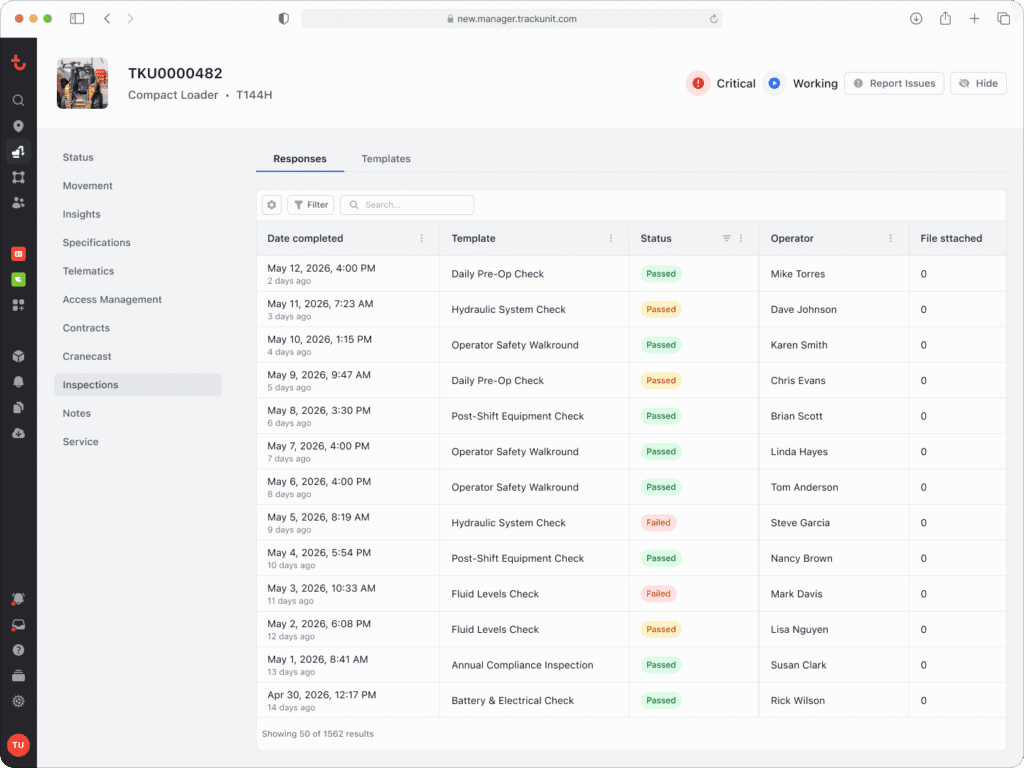Image resolution: width=1024 pixels, height=768 pixels.
Task: Click in the table Search field
Action: [407, 205]
